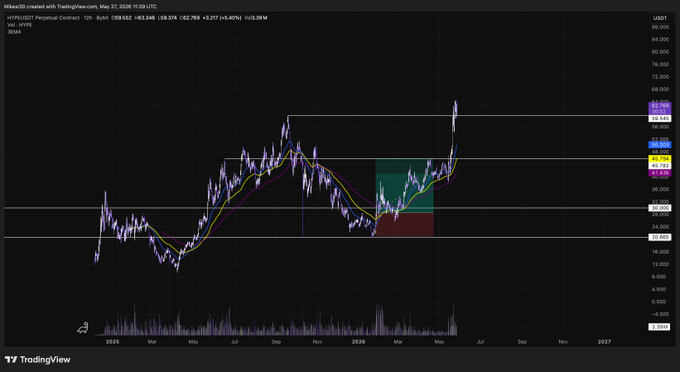Click the 2026 label on time axis
The height and width of the screenshot is (372, 680).
(x=358, y=342)
